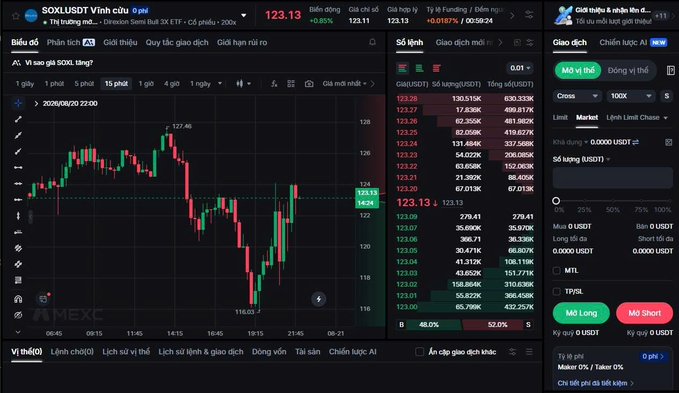Enable the TP/SL checkbox
Viewport: 679px width, 393px height.
pos(556,291)
